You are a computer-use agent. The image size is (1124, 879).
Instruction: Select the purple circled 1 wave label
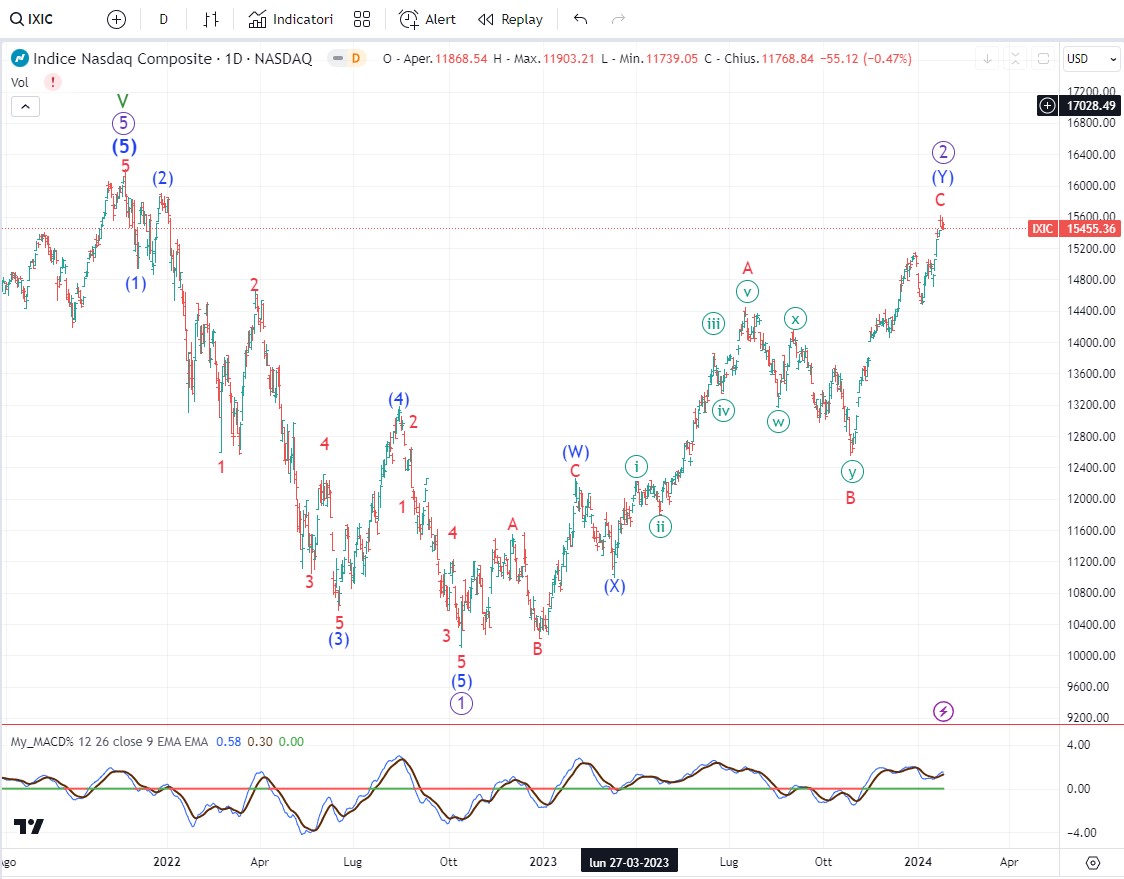[x=461, y=703]
